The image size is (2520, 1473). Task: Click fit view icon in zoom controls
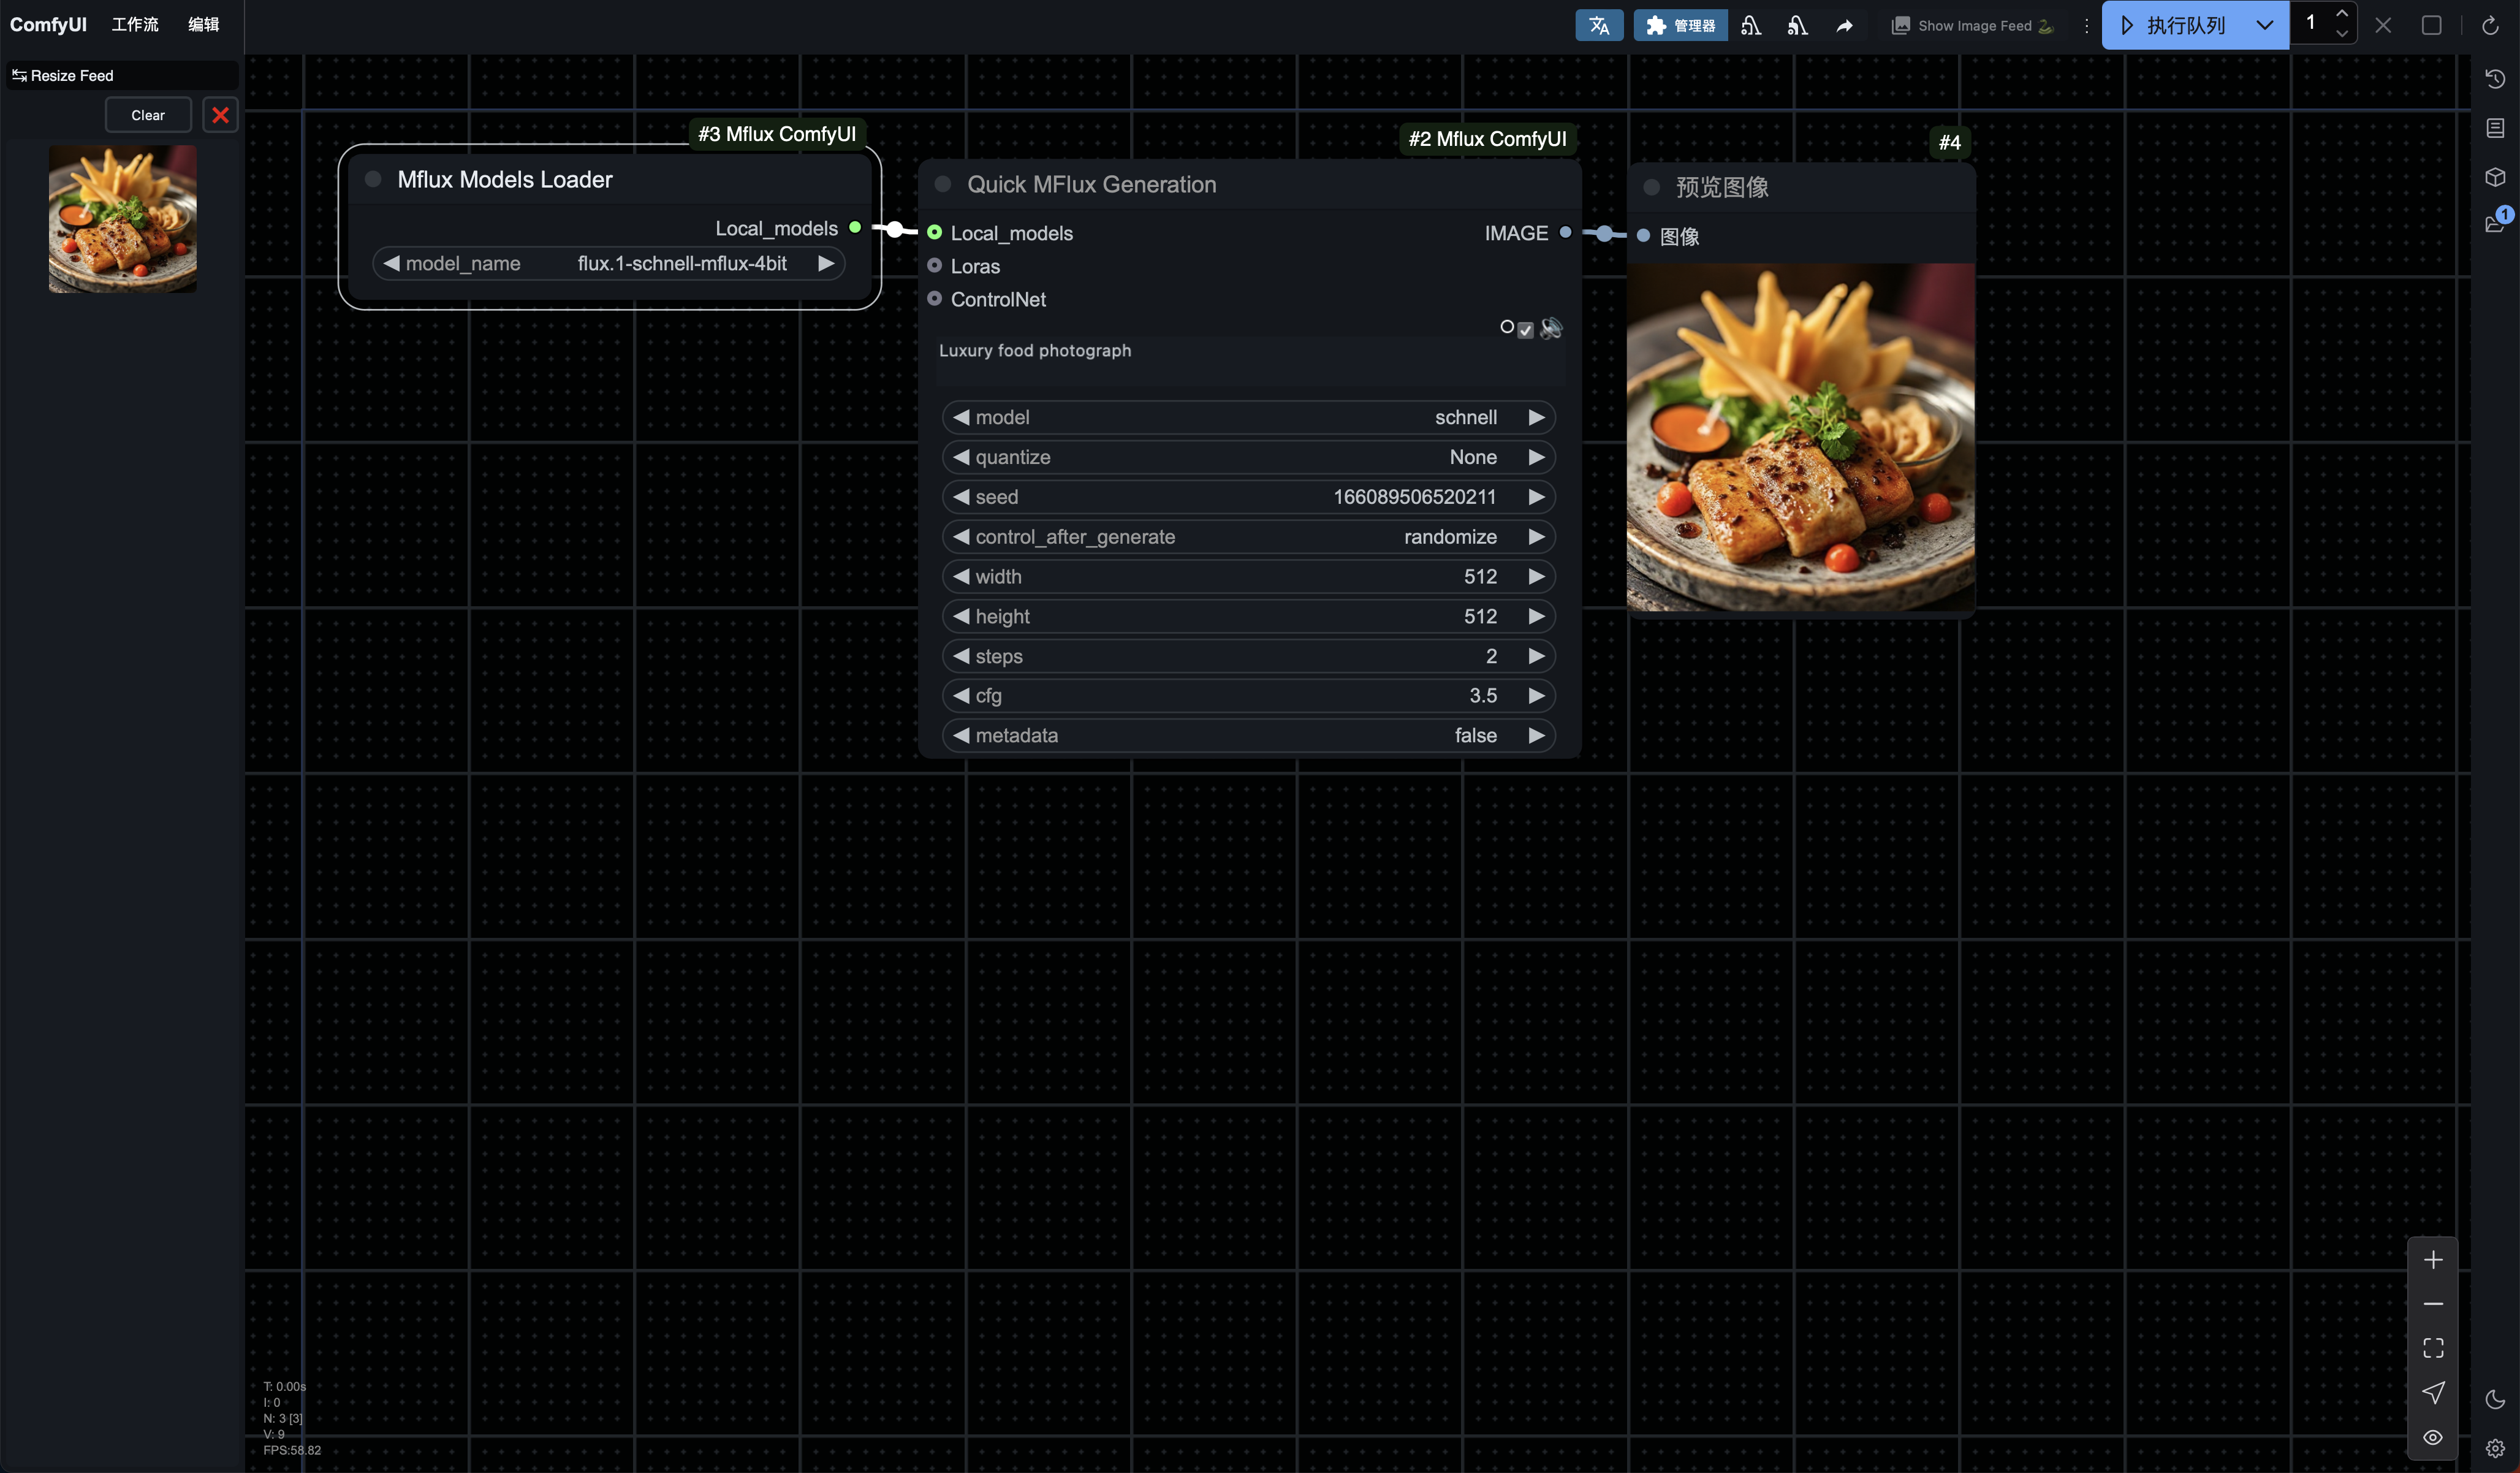(2433, 1348)
